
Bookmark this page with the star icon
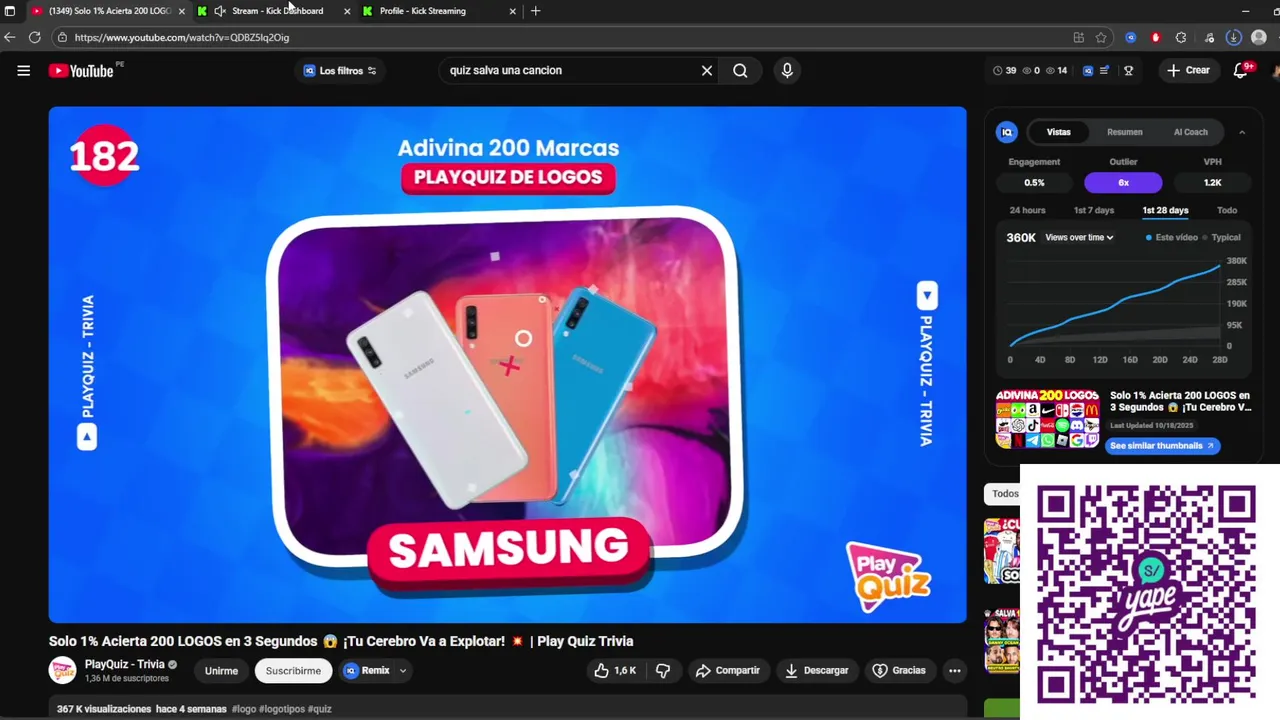[1101, 38]
